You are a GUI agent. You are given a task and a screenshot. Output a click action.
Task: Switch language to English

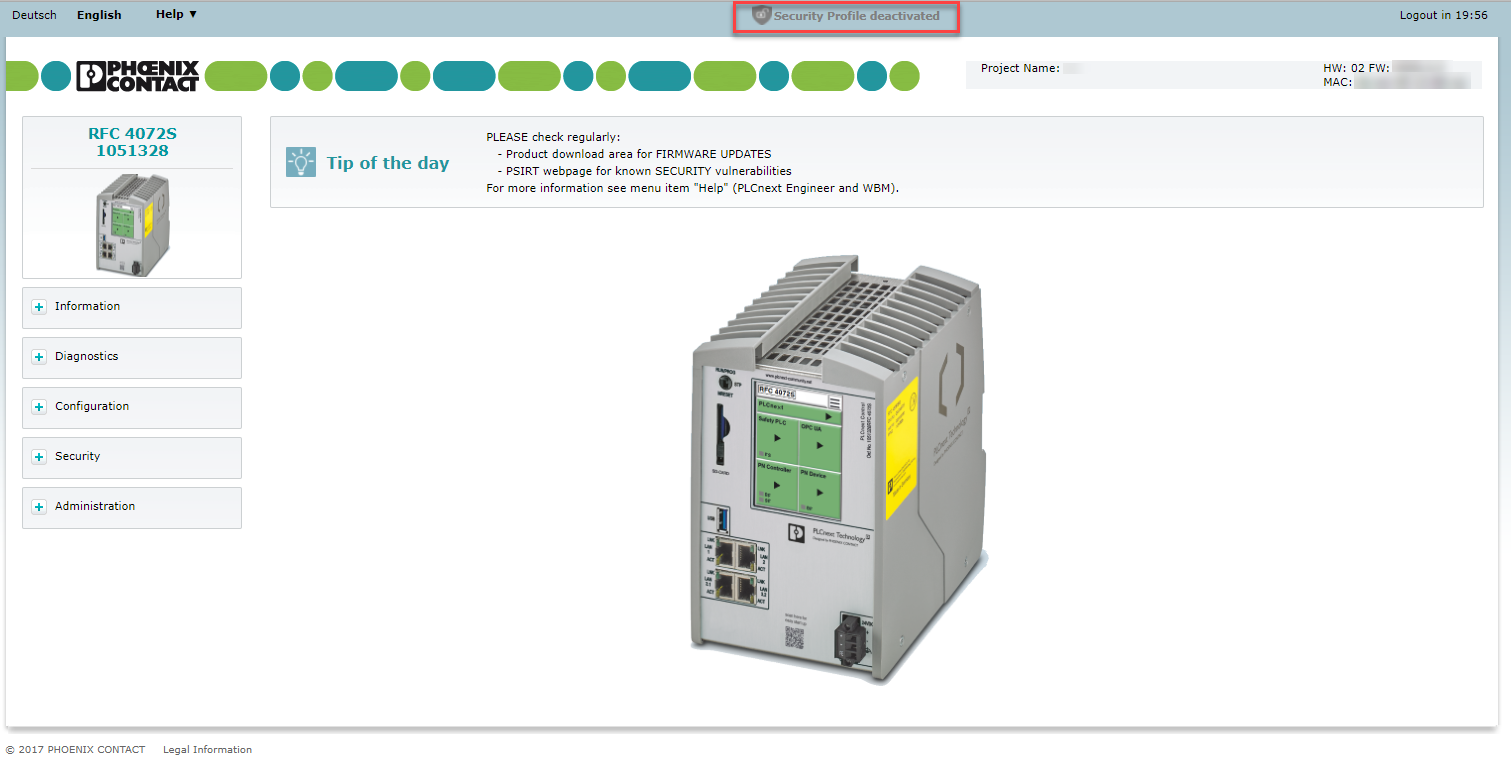point(99,15)
